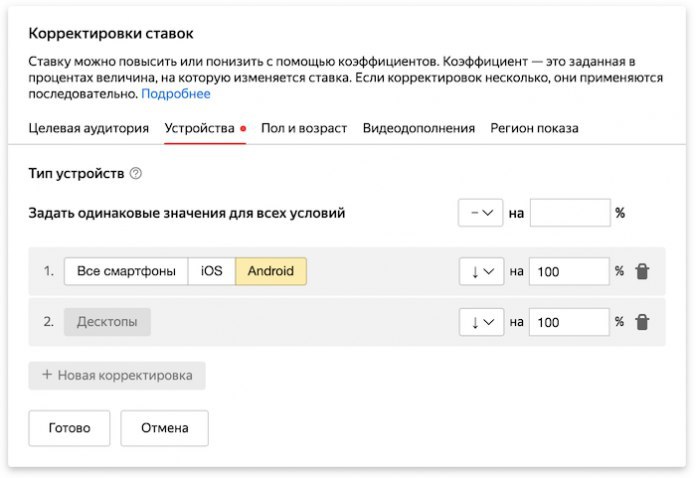Delete the smartphones adjustment with trash icon
The image size is (696, 478).
click(x=642, y=271)
